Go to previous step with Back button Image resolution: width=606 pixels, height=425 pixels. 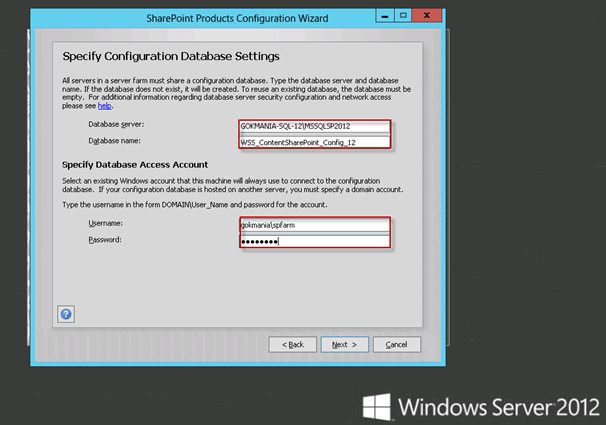pos(293,345)
